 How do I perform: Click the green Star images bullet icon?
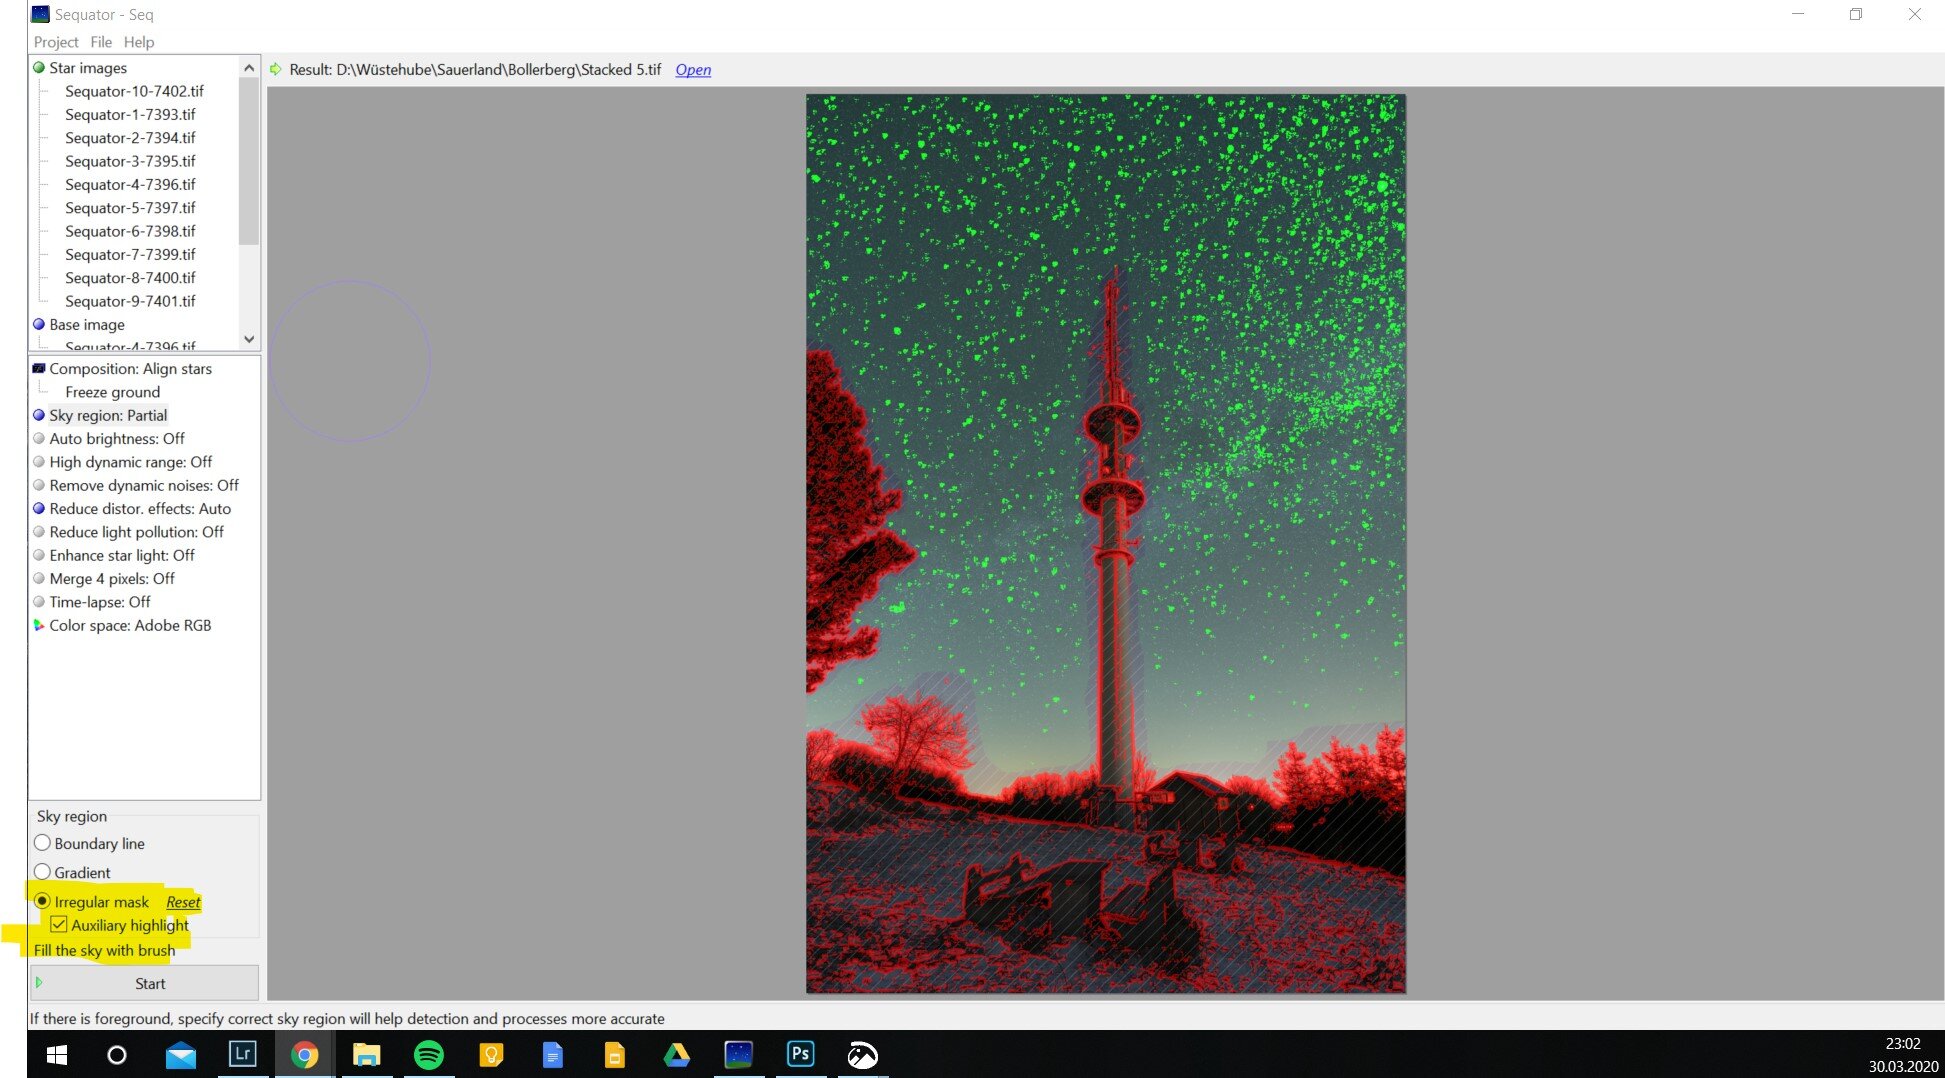click(39, 68)
